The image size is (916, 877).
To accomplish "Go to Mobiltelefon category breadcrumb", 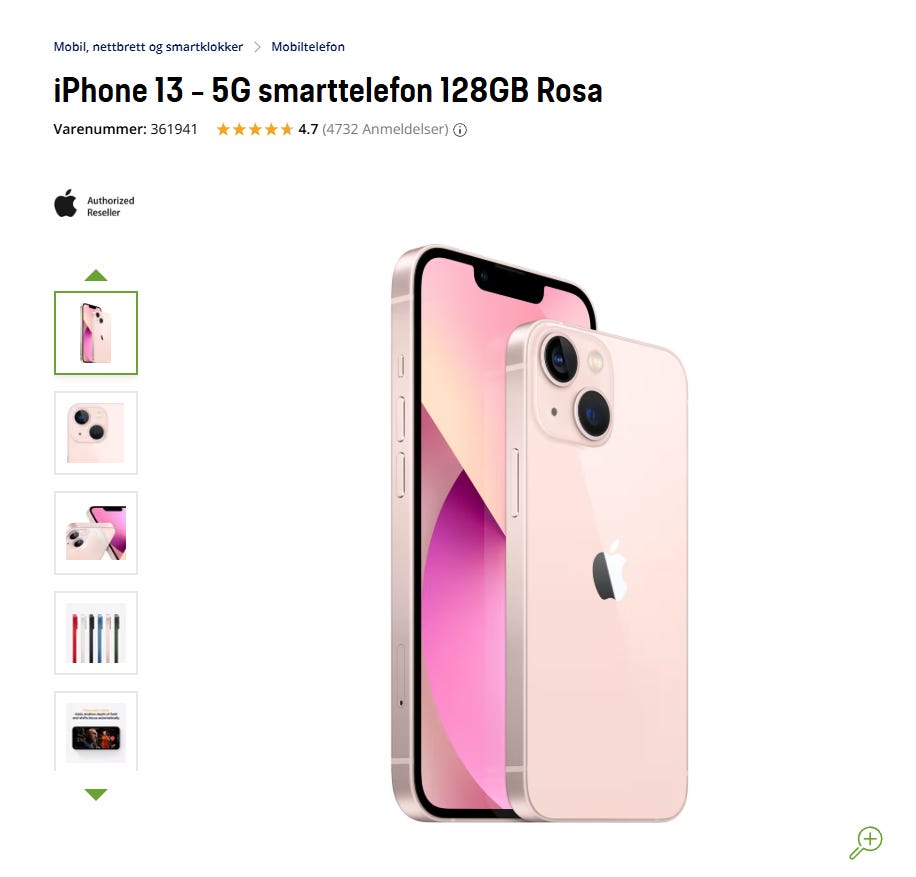I will [x=308, y=47].
